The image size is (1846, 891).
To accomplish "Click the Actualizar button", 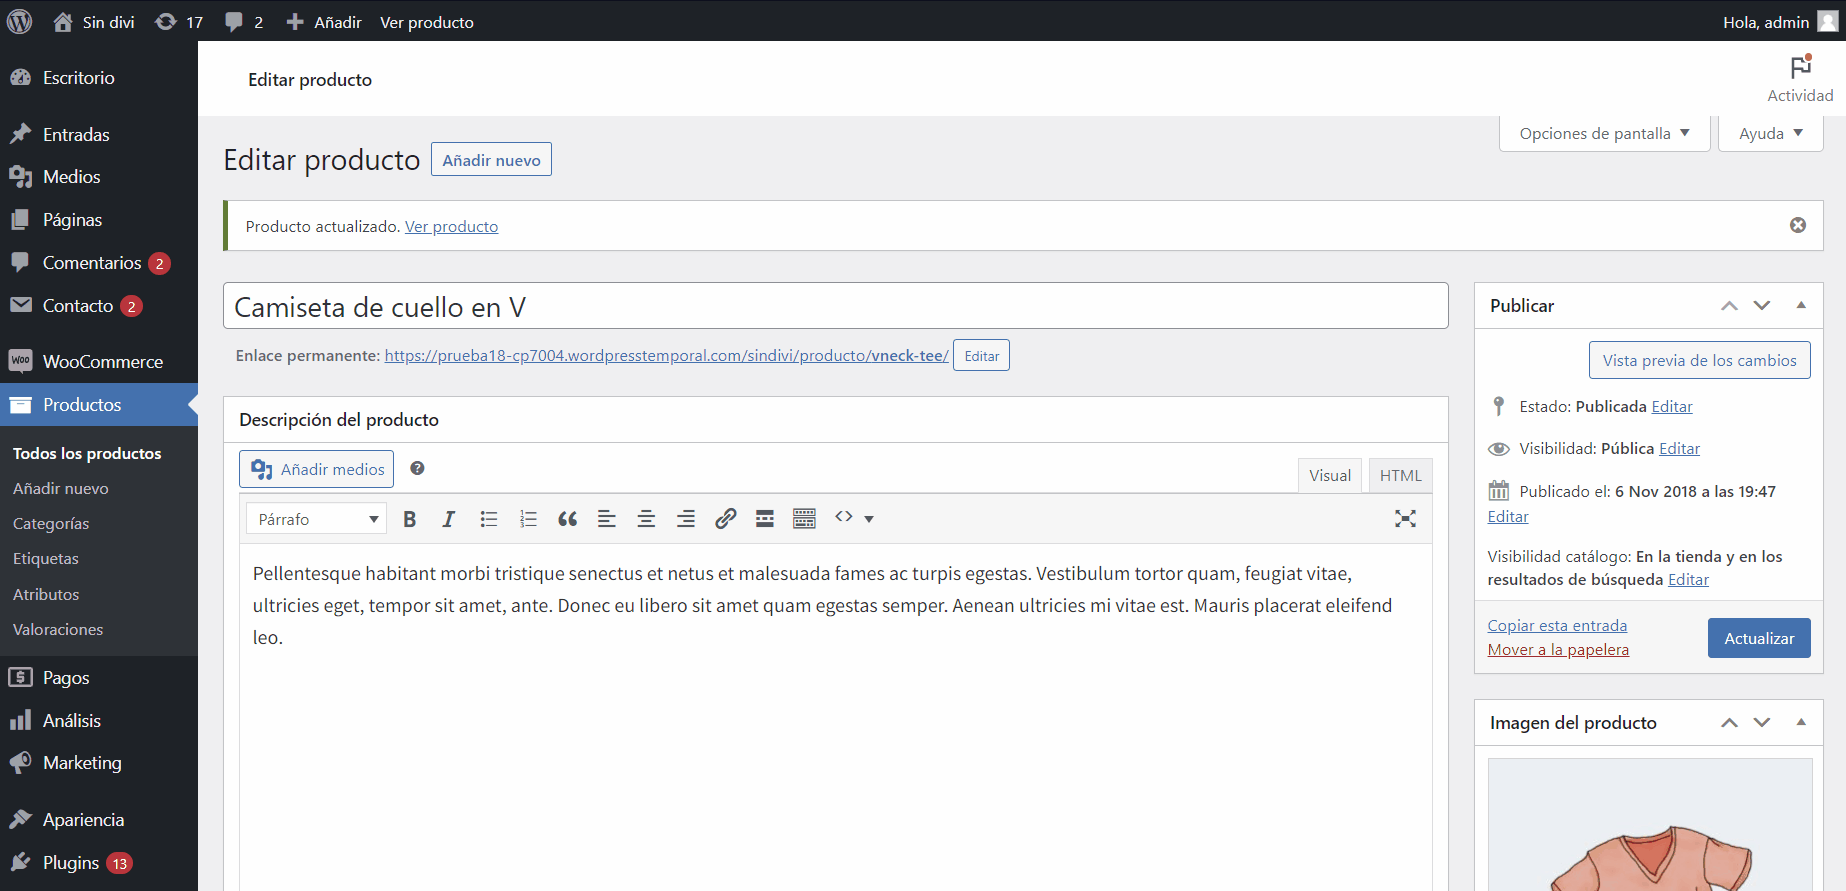I will tap(1758, 639).
